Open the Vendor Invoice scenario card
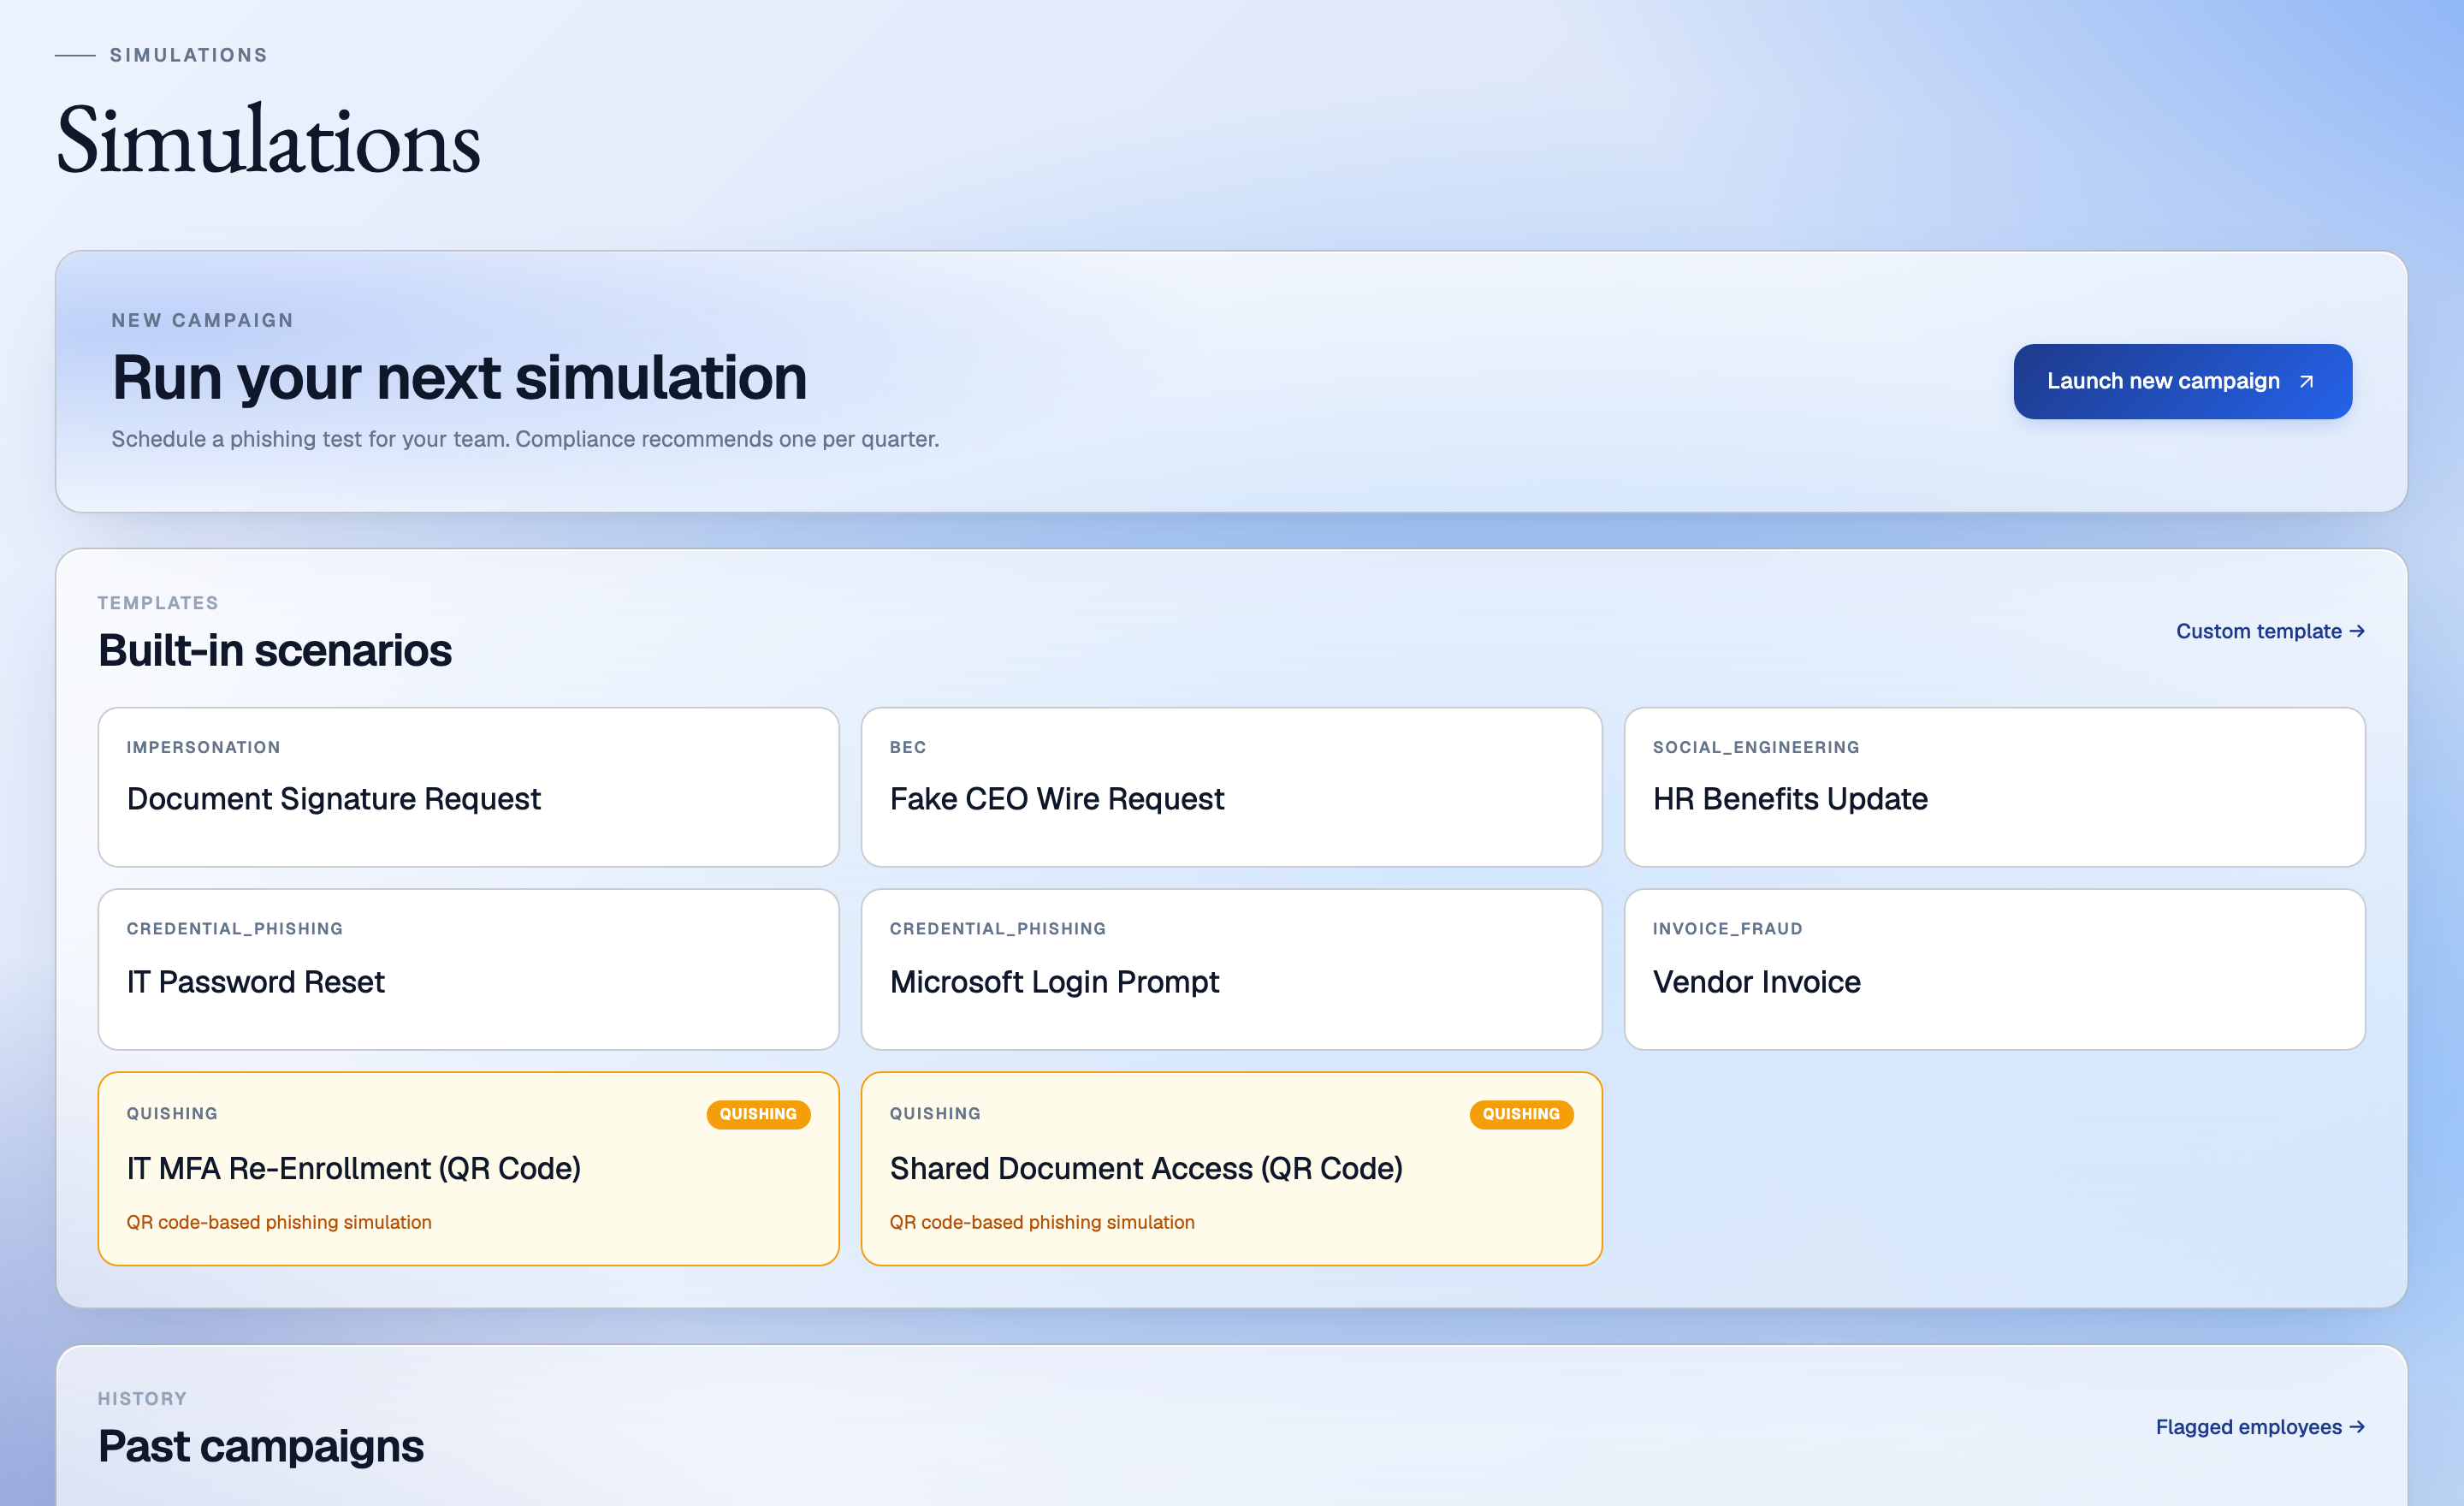This screenshot has width=2464, height=1506. 1994,969
